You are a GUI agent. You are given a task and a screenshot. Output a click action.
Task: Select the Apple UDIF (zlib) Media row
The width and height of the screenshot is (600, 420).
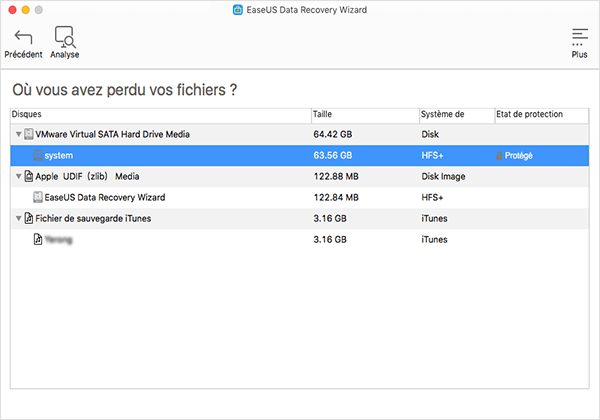(x=300, y=176)
